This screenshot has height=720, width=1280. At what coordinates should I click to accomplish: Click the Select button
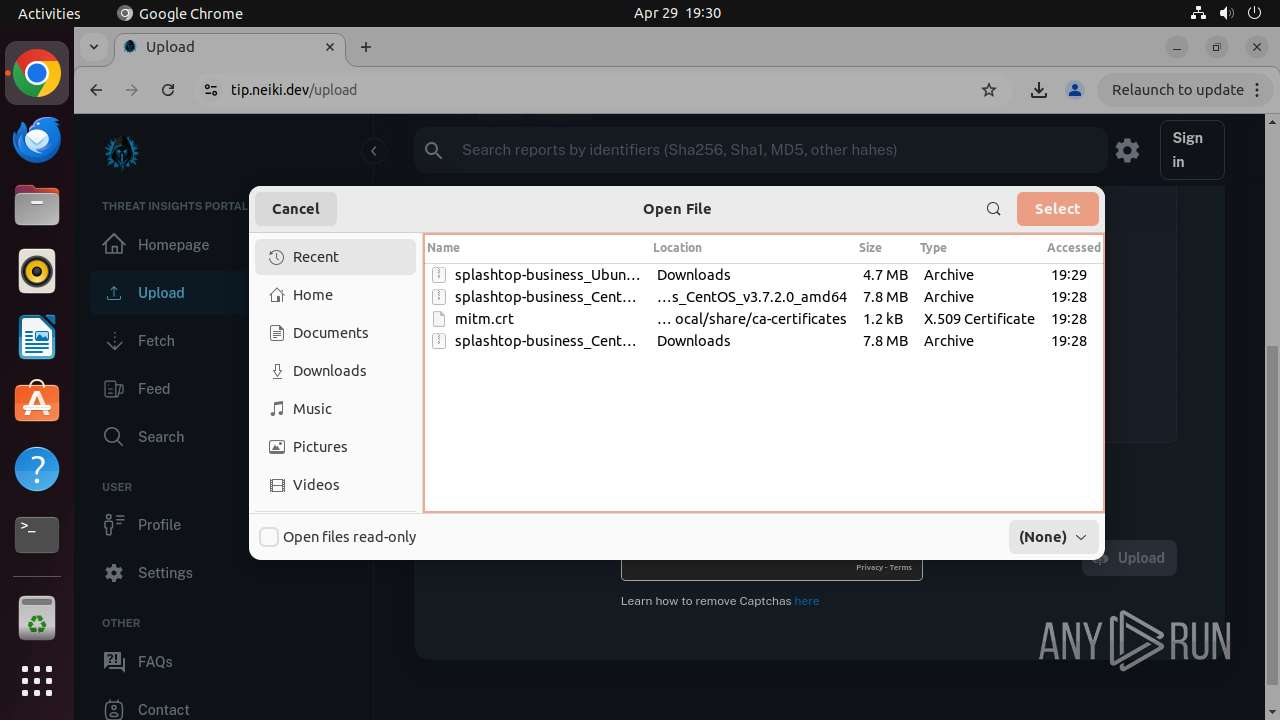click(x=1057, y=209)
